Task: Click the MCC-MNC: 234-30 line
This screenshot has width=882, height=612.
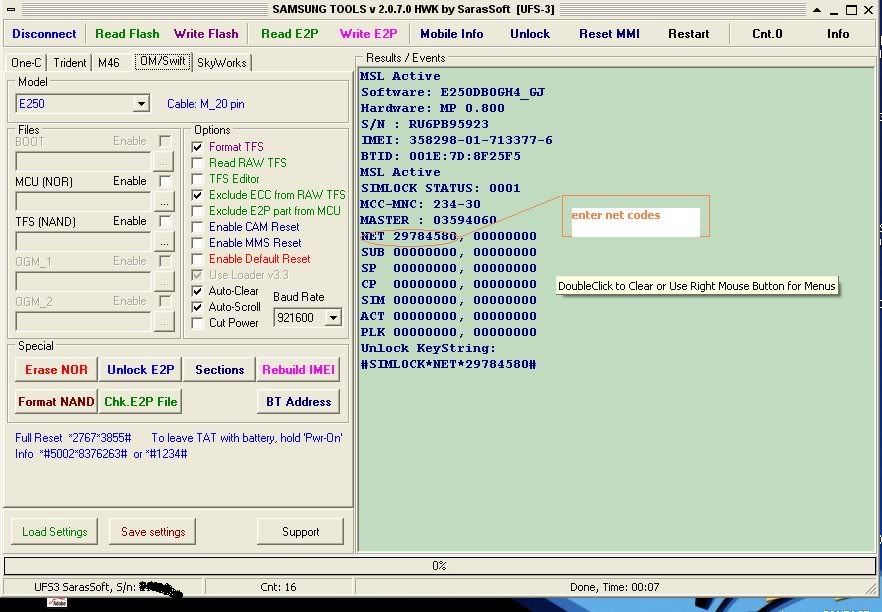Action: pos(421,204)
